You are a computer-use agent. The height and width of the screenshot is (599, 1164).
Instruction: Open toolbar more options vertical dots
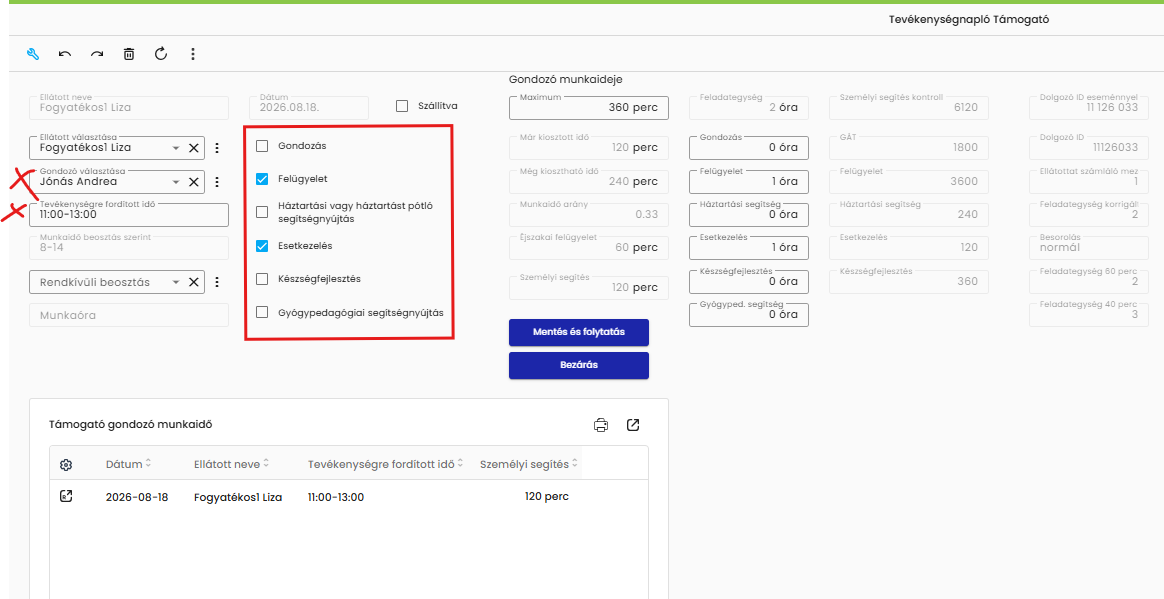tap(193, 54)
